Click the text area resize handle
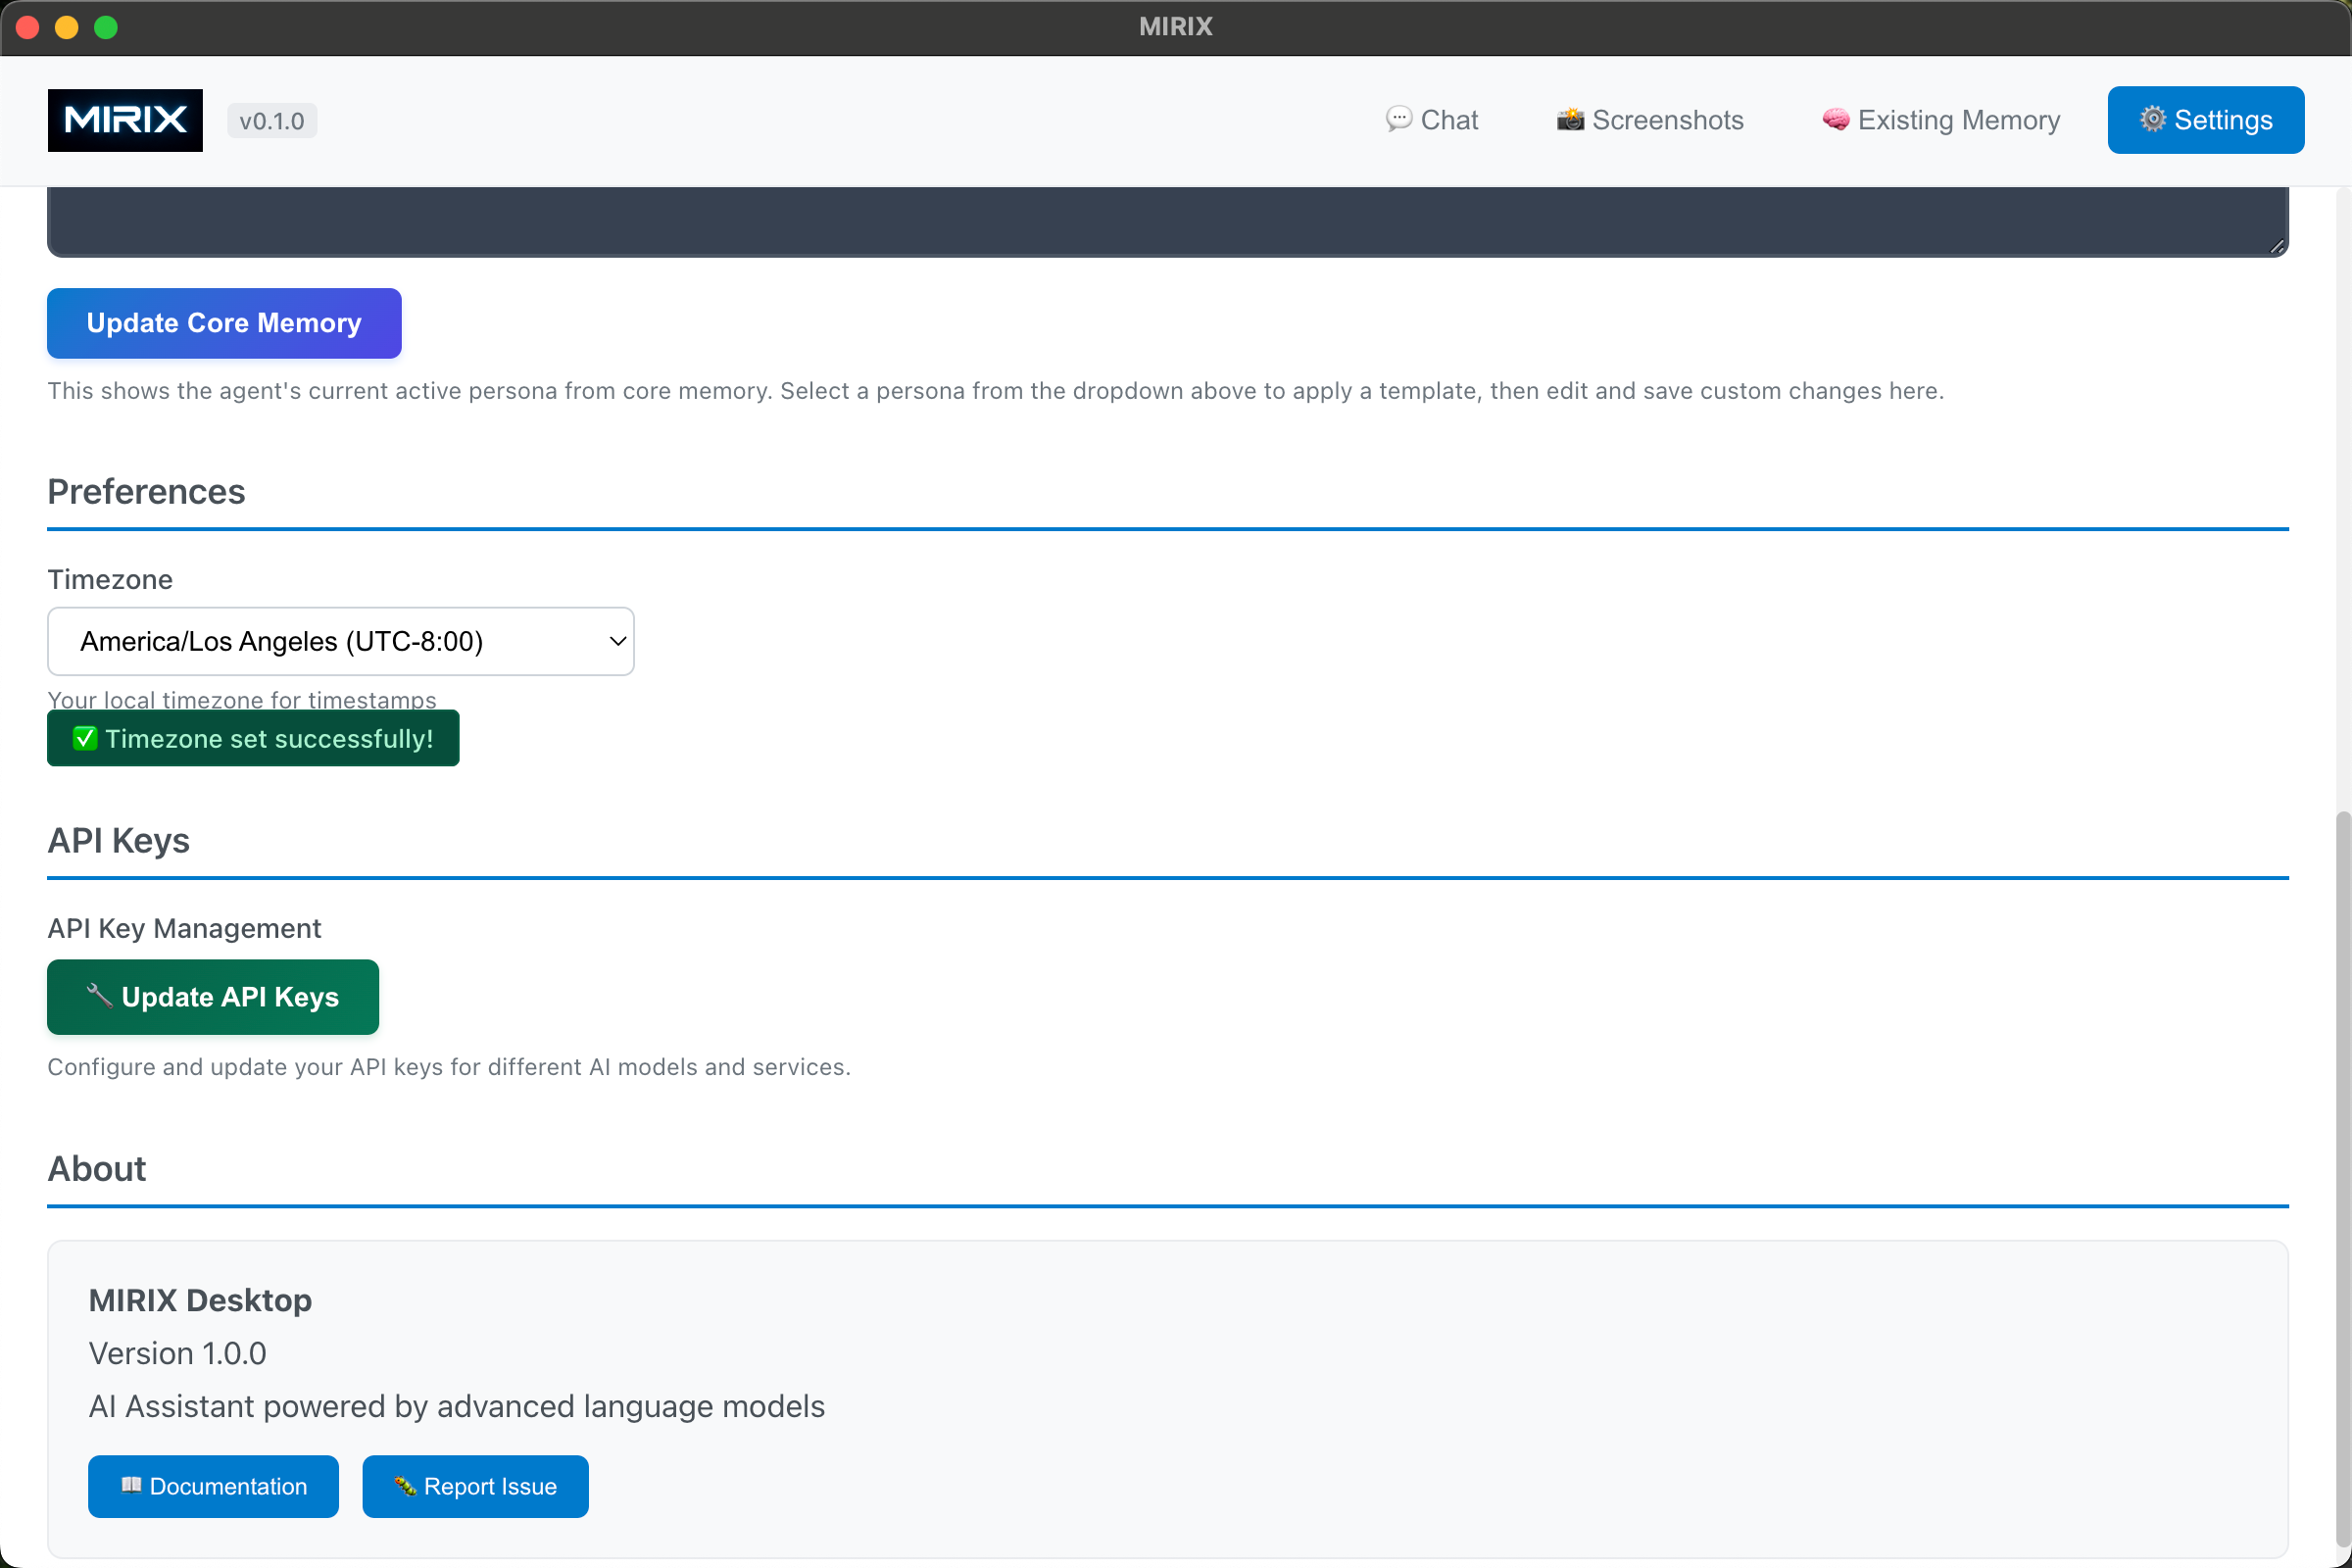 [2277, 246]
